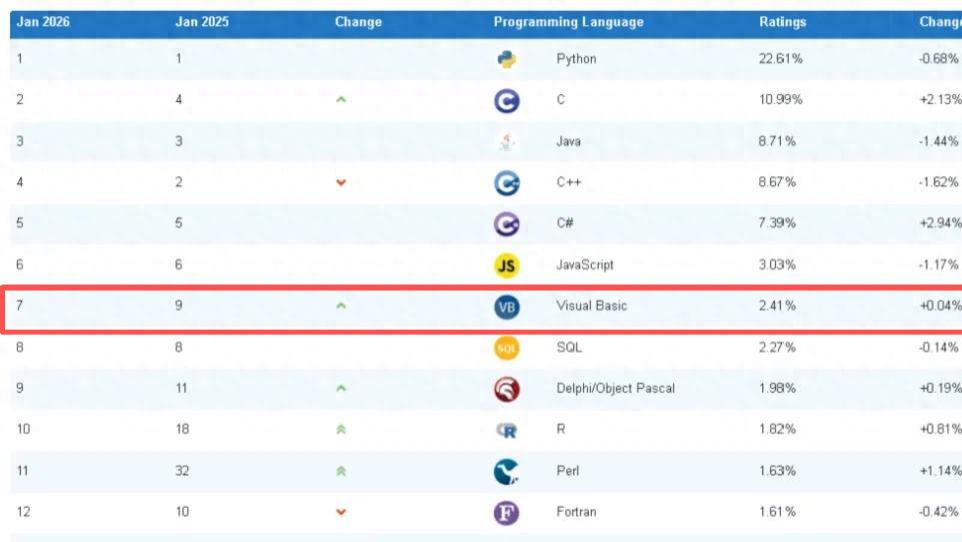The width and height of the screenshot is (962, 542).
Task: Click the 1.82% rating for R
Action: click(x=777, y=429)
